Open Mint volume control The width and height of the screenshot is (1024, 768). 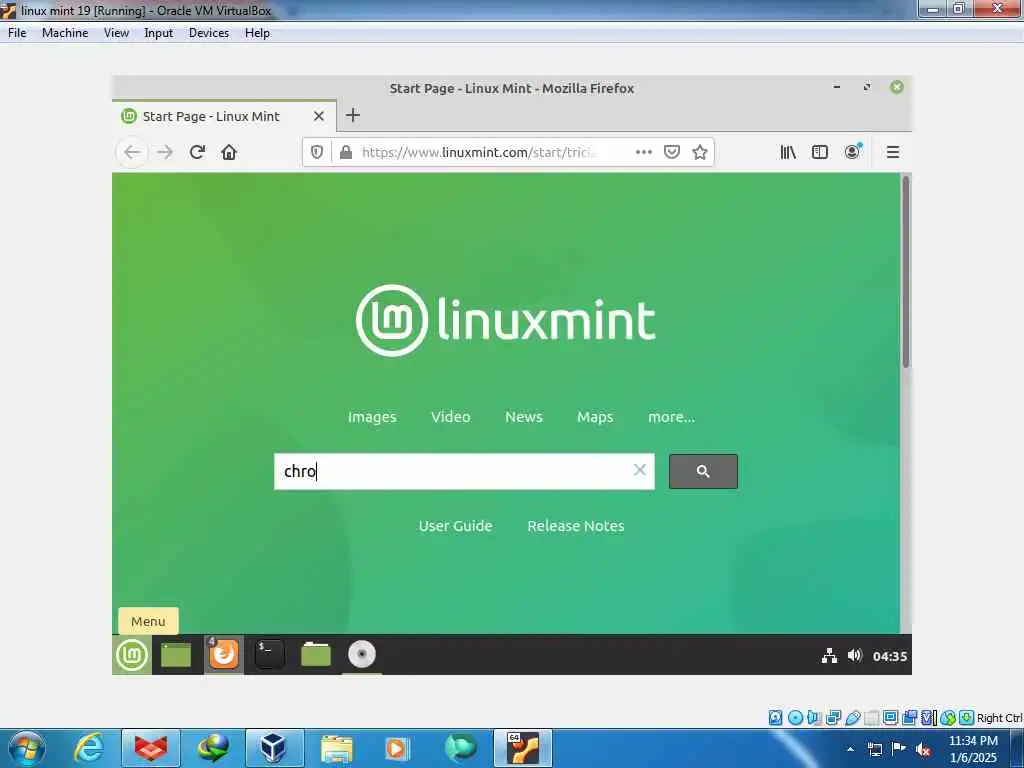click(855, 655)
